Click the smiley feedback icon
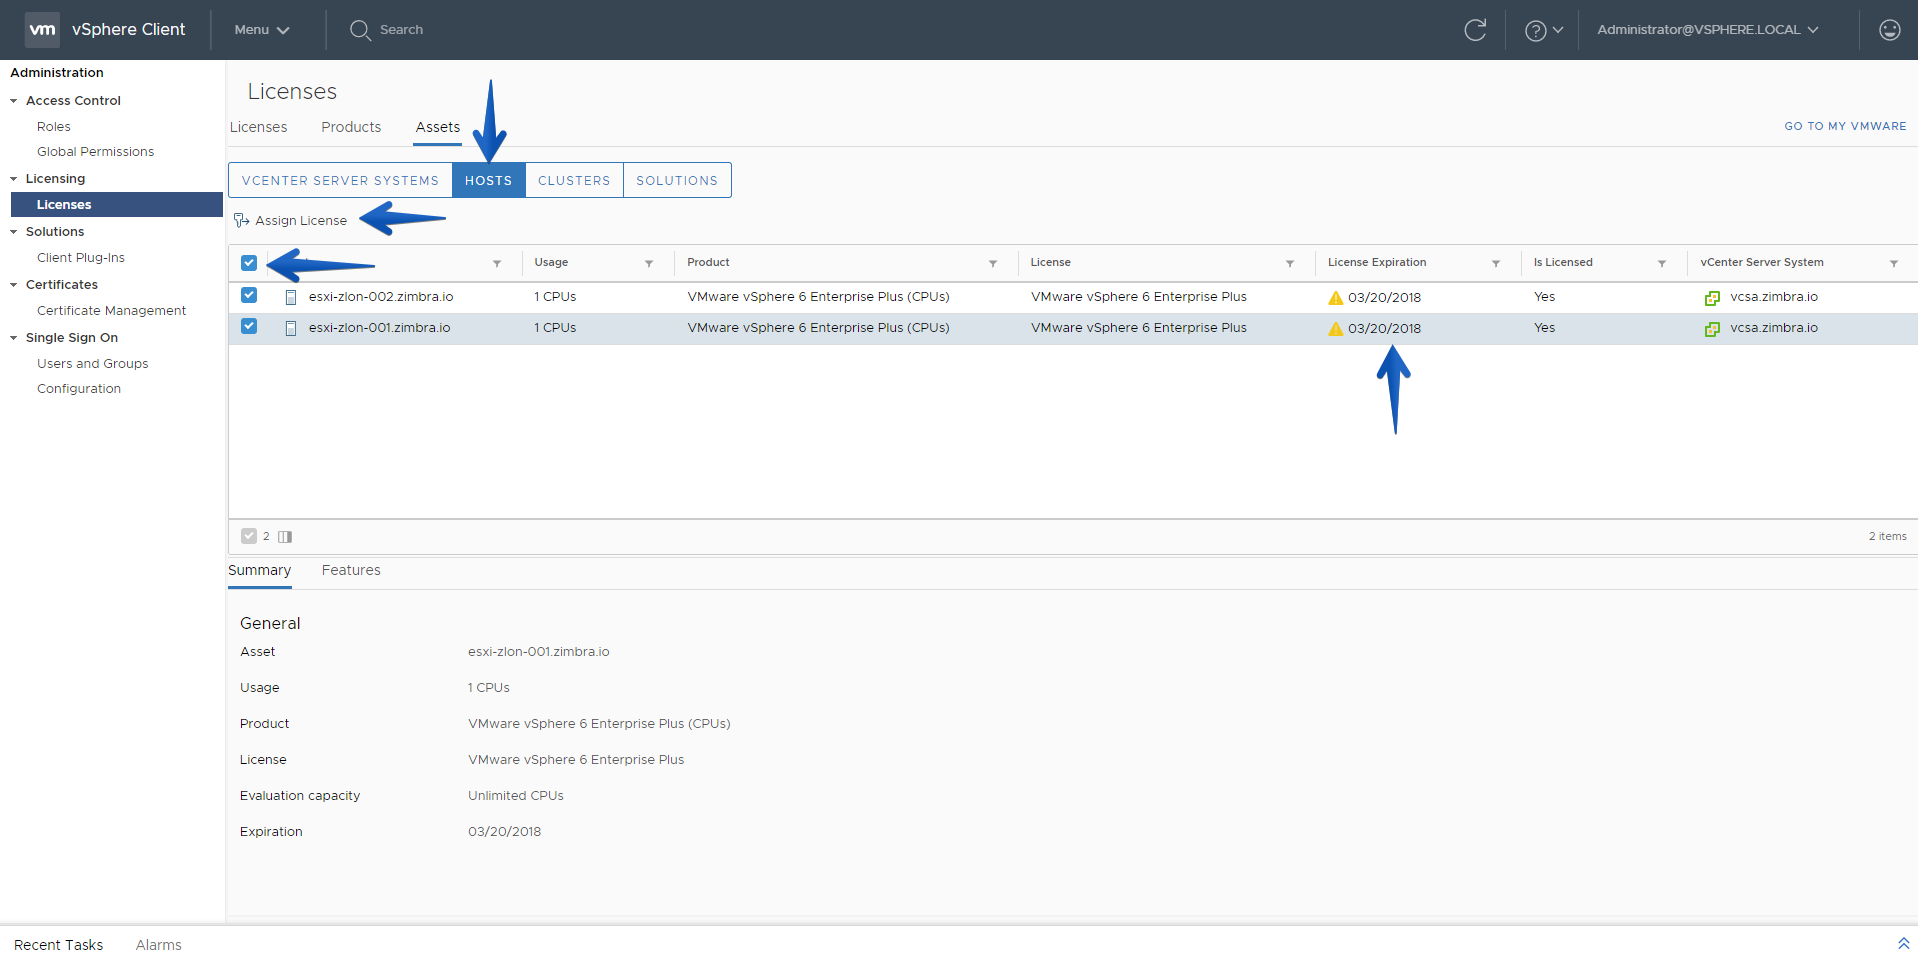This screenshot has width=1918, height=956. pos(1889,30)
